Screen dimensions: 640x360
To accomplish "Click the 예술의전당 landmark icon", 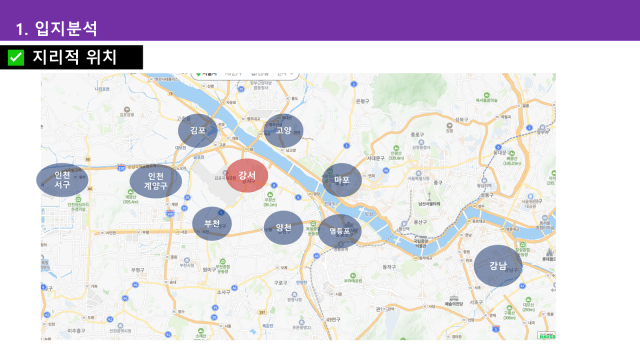I will pos(454,298).
